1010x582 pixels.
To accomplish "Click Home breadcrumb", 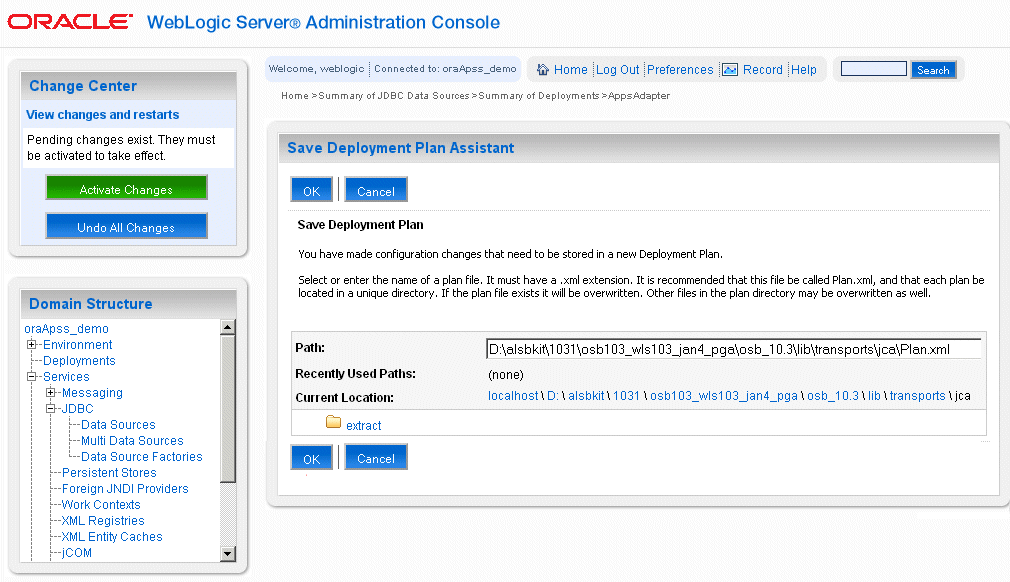I will click(294, 96).
